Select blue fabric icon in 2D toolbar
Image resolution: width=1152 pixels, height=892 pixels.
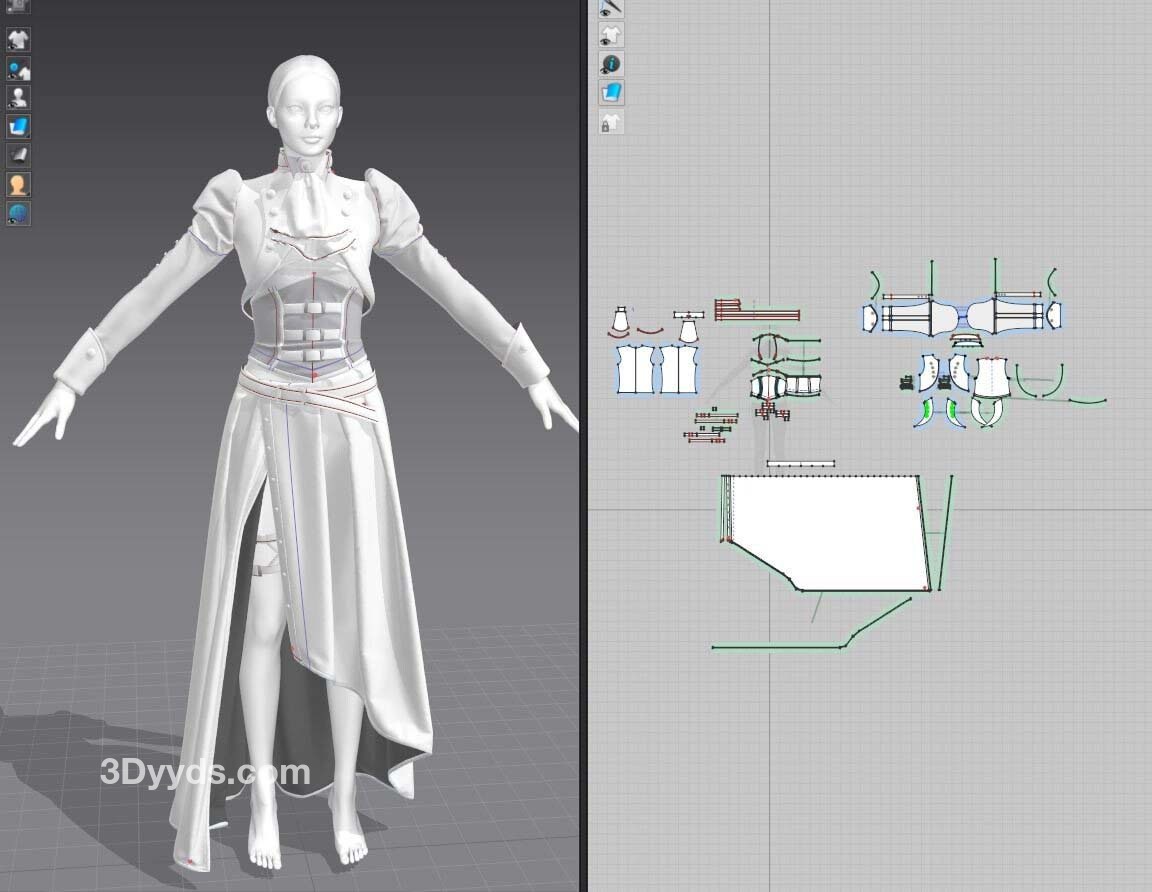pos(611,93)
